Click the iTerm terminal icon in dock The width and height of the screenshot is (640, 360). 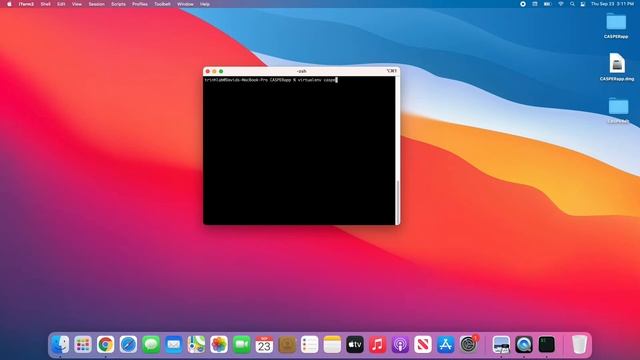click(x=546, y=344)
